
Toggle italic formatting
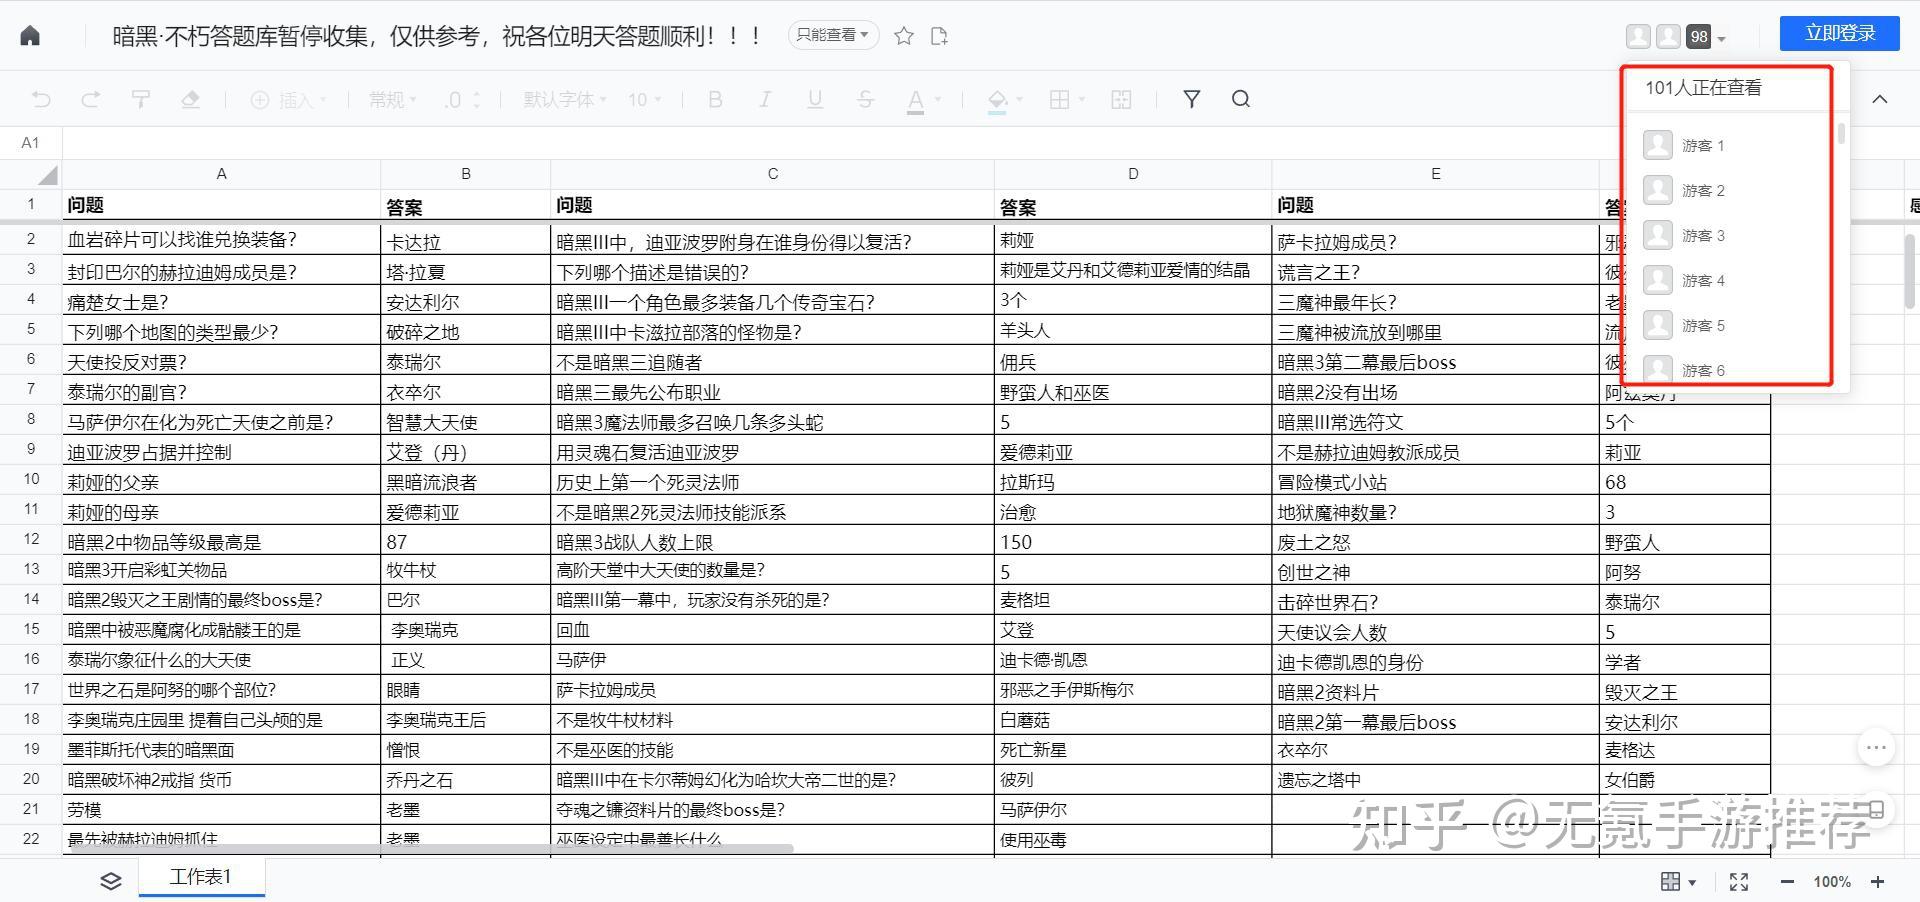point(765,99)
